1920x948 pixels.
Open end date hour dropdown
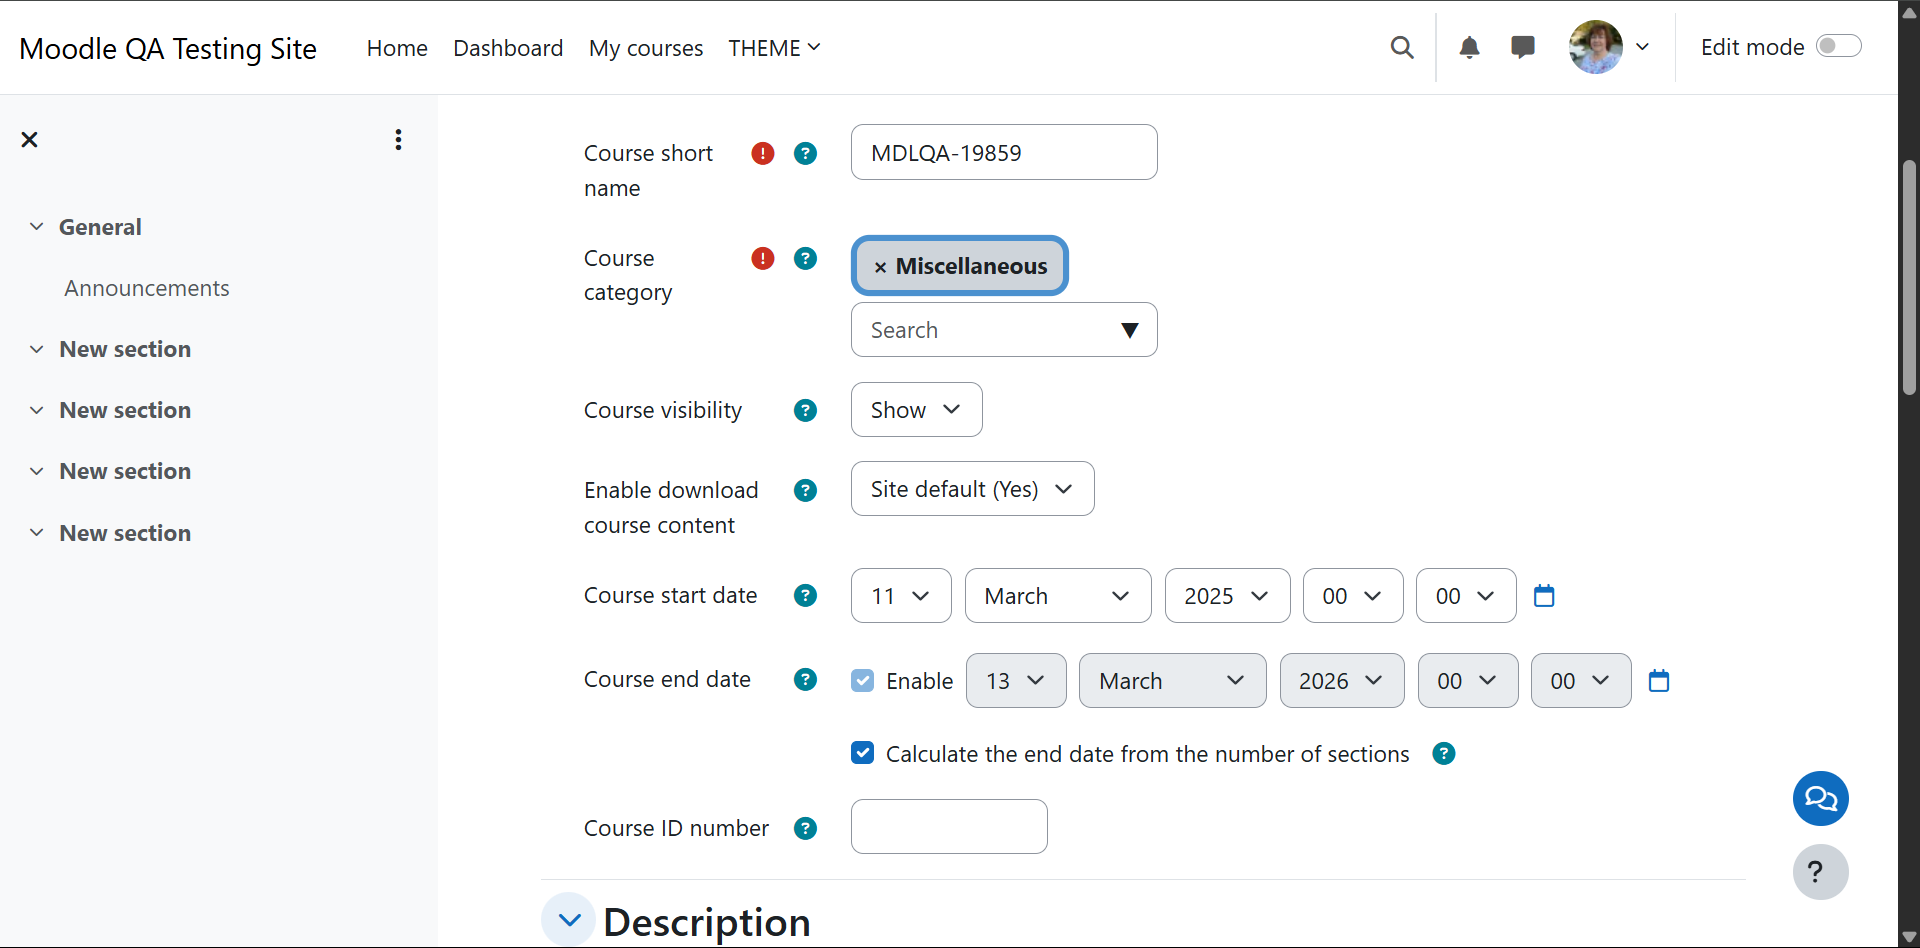point(1468,681)
